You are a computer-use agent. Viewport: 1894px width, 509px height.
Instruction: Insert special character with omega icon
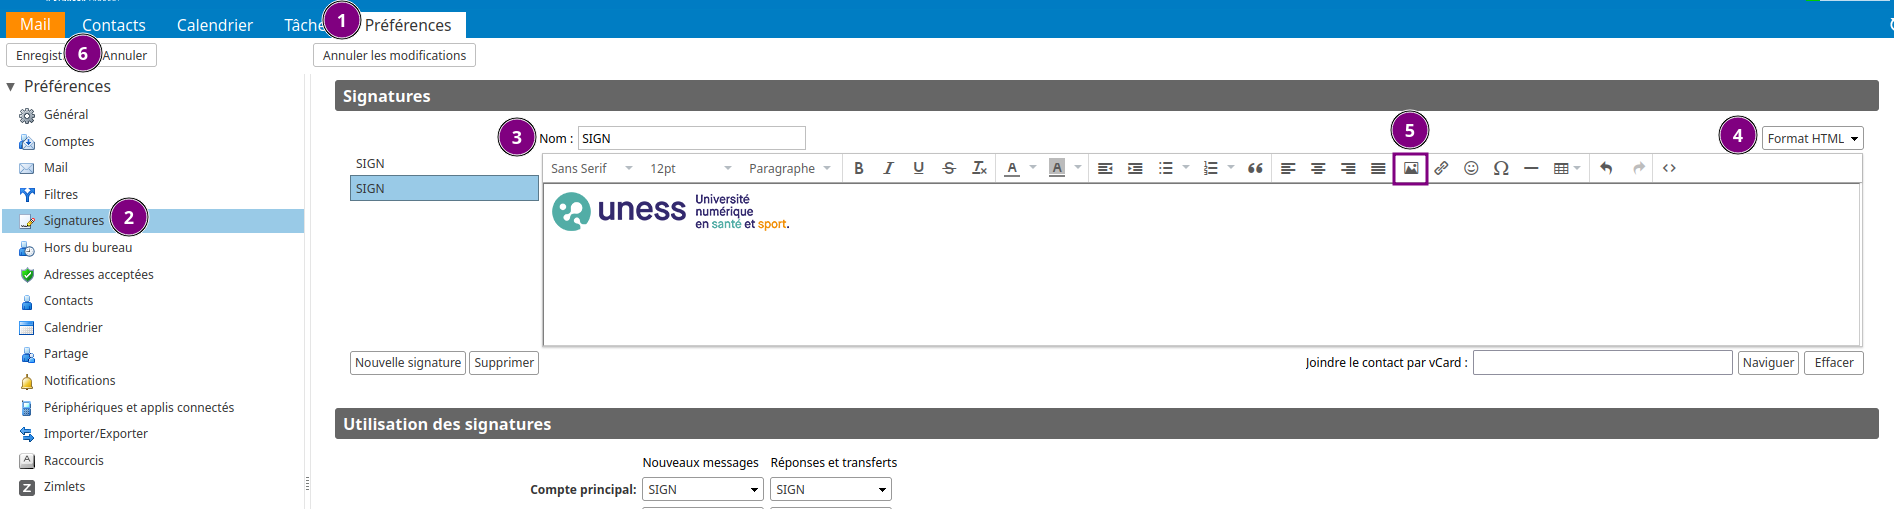pyautogui.click(x=1501, y=168)
